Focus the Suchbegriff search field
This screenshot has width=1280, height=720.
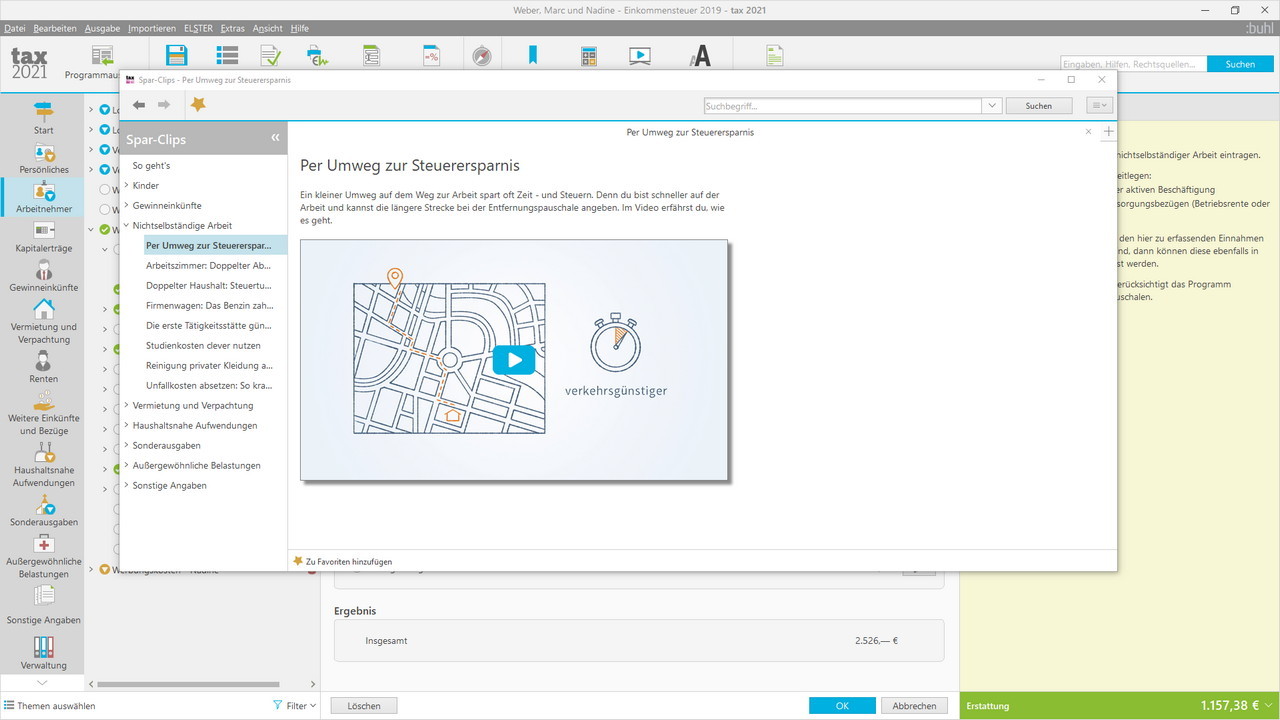pyautogui.click(x=843, y=105)
